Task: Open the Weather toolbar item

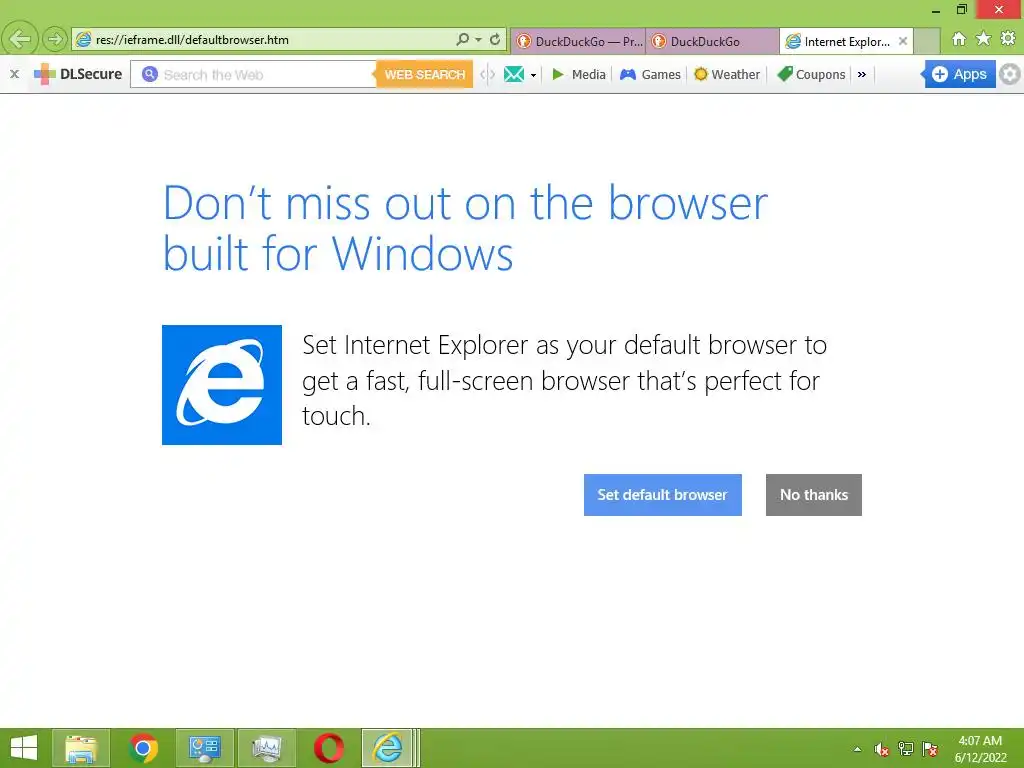Action: [727, 74]
